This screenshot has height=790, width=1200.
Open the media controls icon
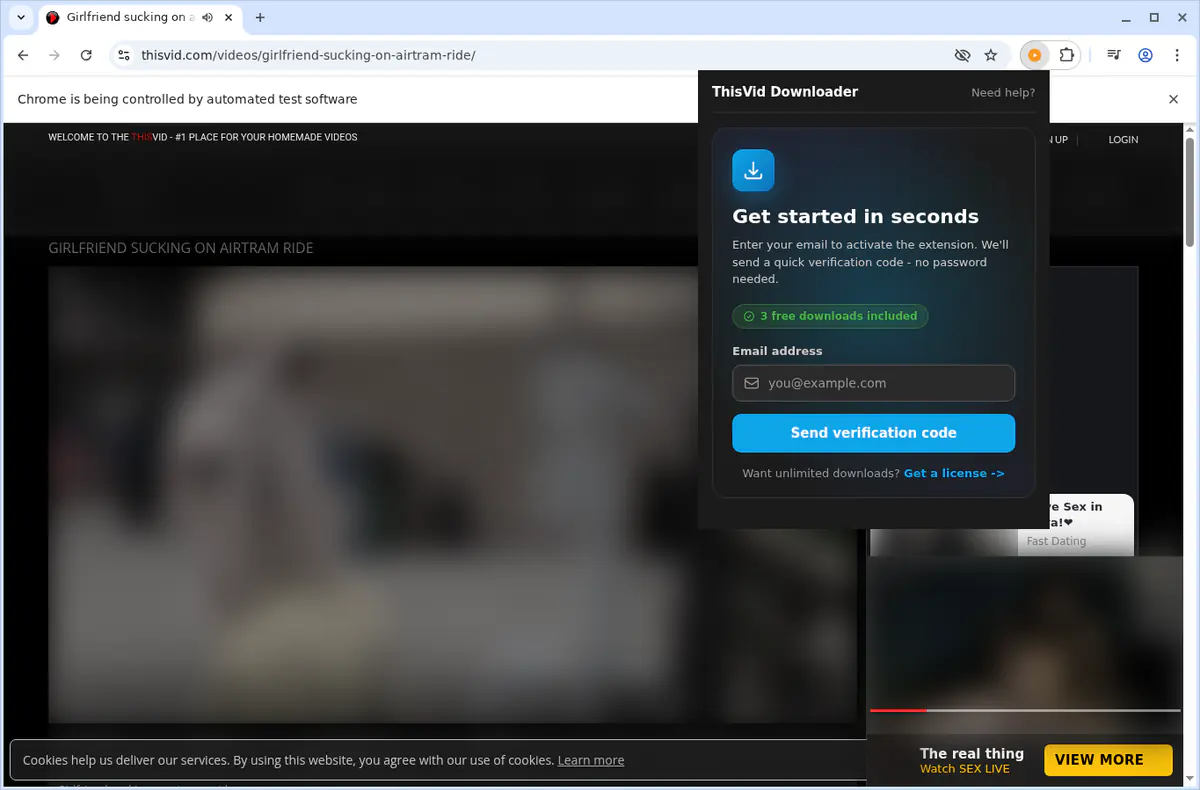[1114, 55]
